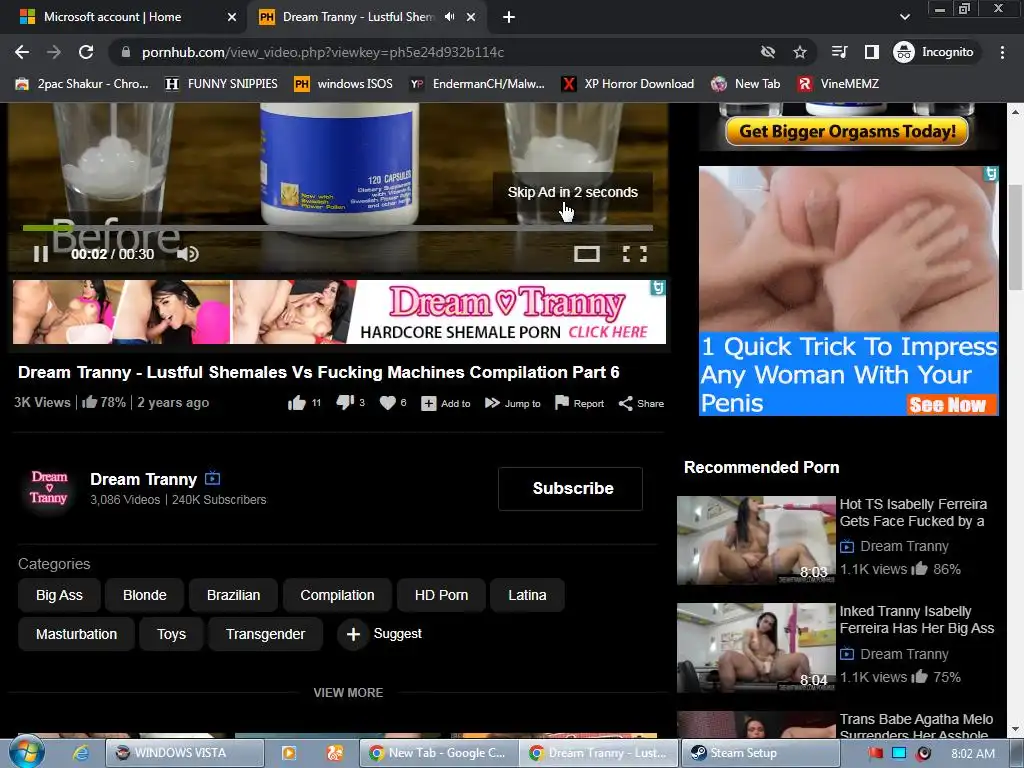Open the New Tab bookmark
Image resolution: width=1024 pixels, height=768 pixels.
[746, 84]
